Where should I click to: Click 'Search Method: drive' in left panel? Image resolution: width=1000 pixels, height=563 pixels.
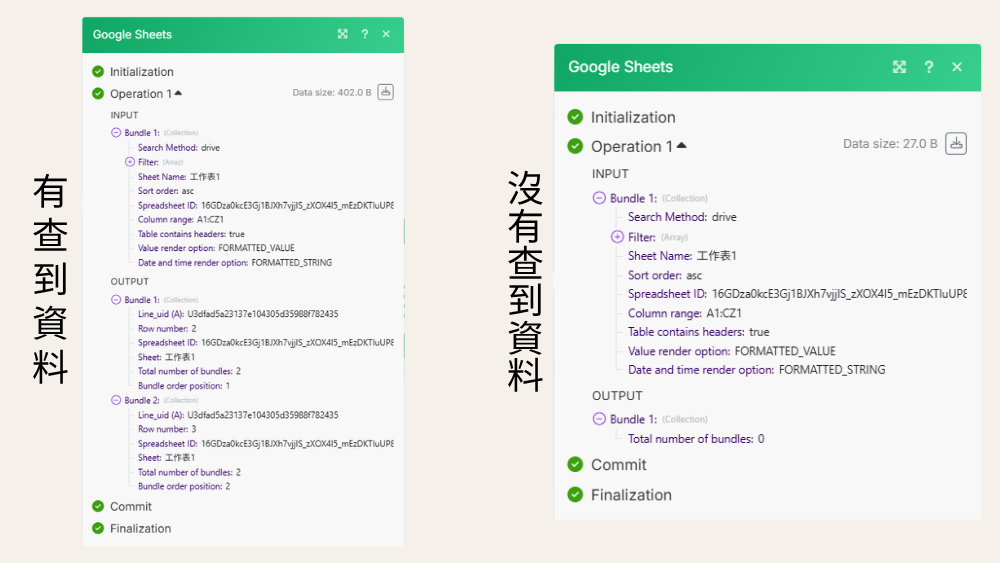click(179, 147)
